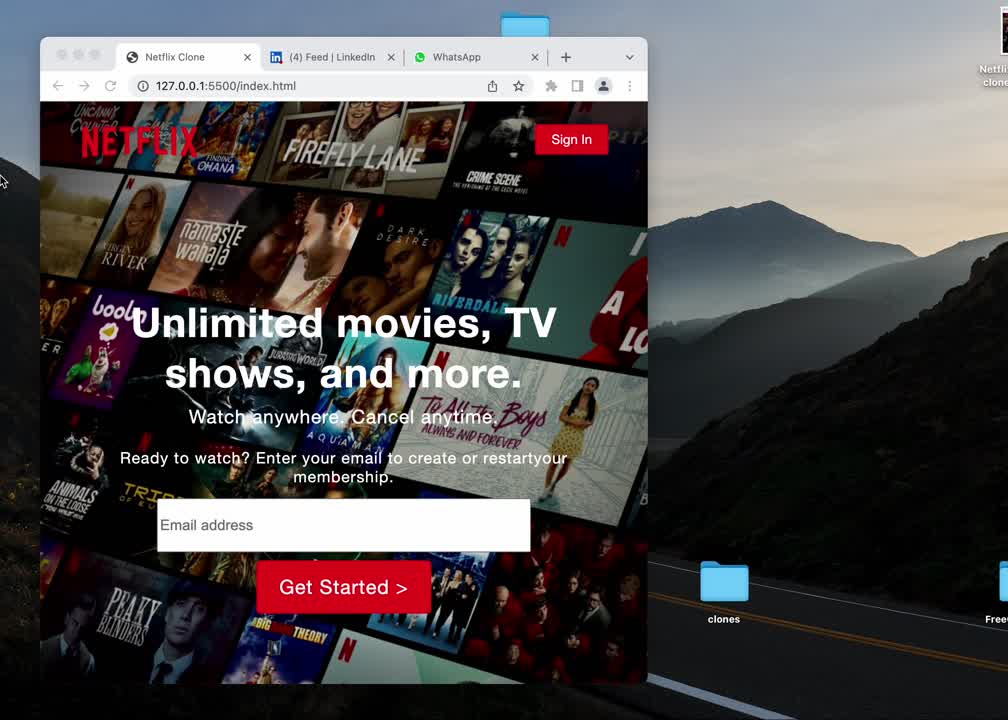Open a new tab with plus icon

(566, 57)
